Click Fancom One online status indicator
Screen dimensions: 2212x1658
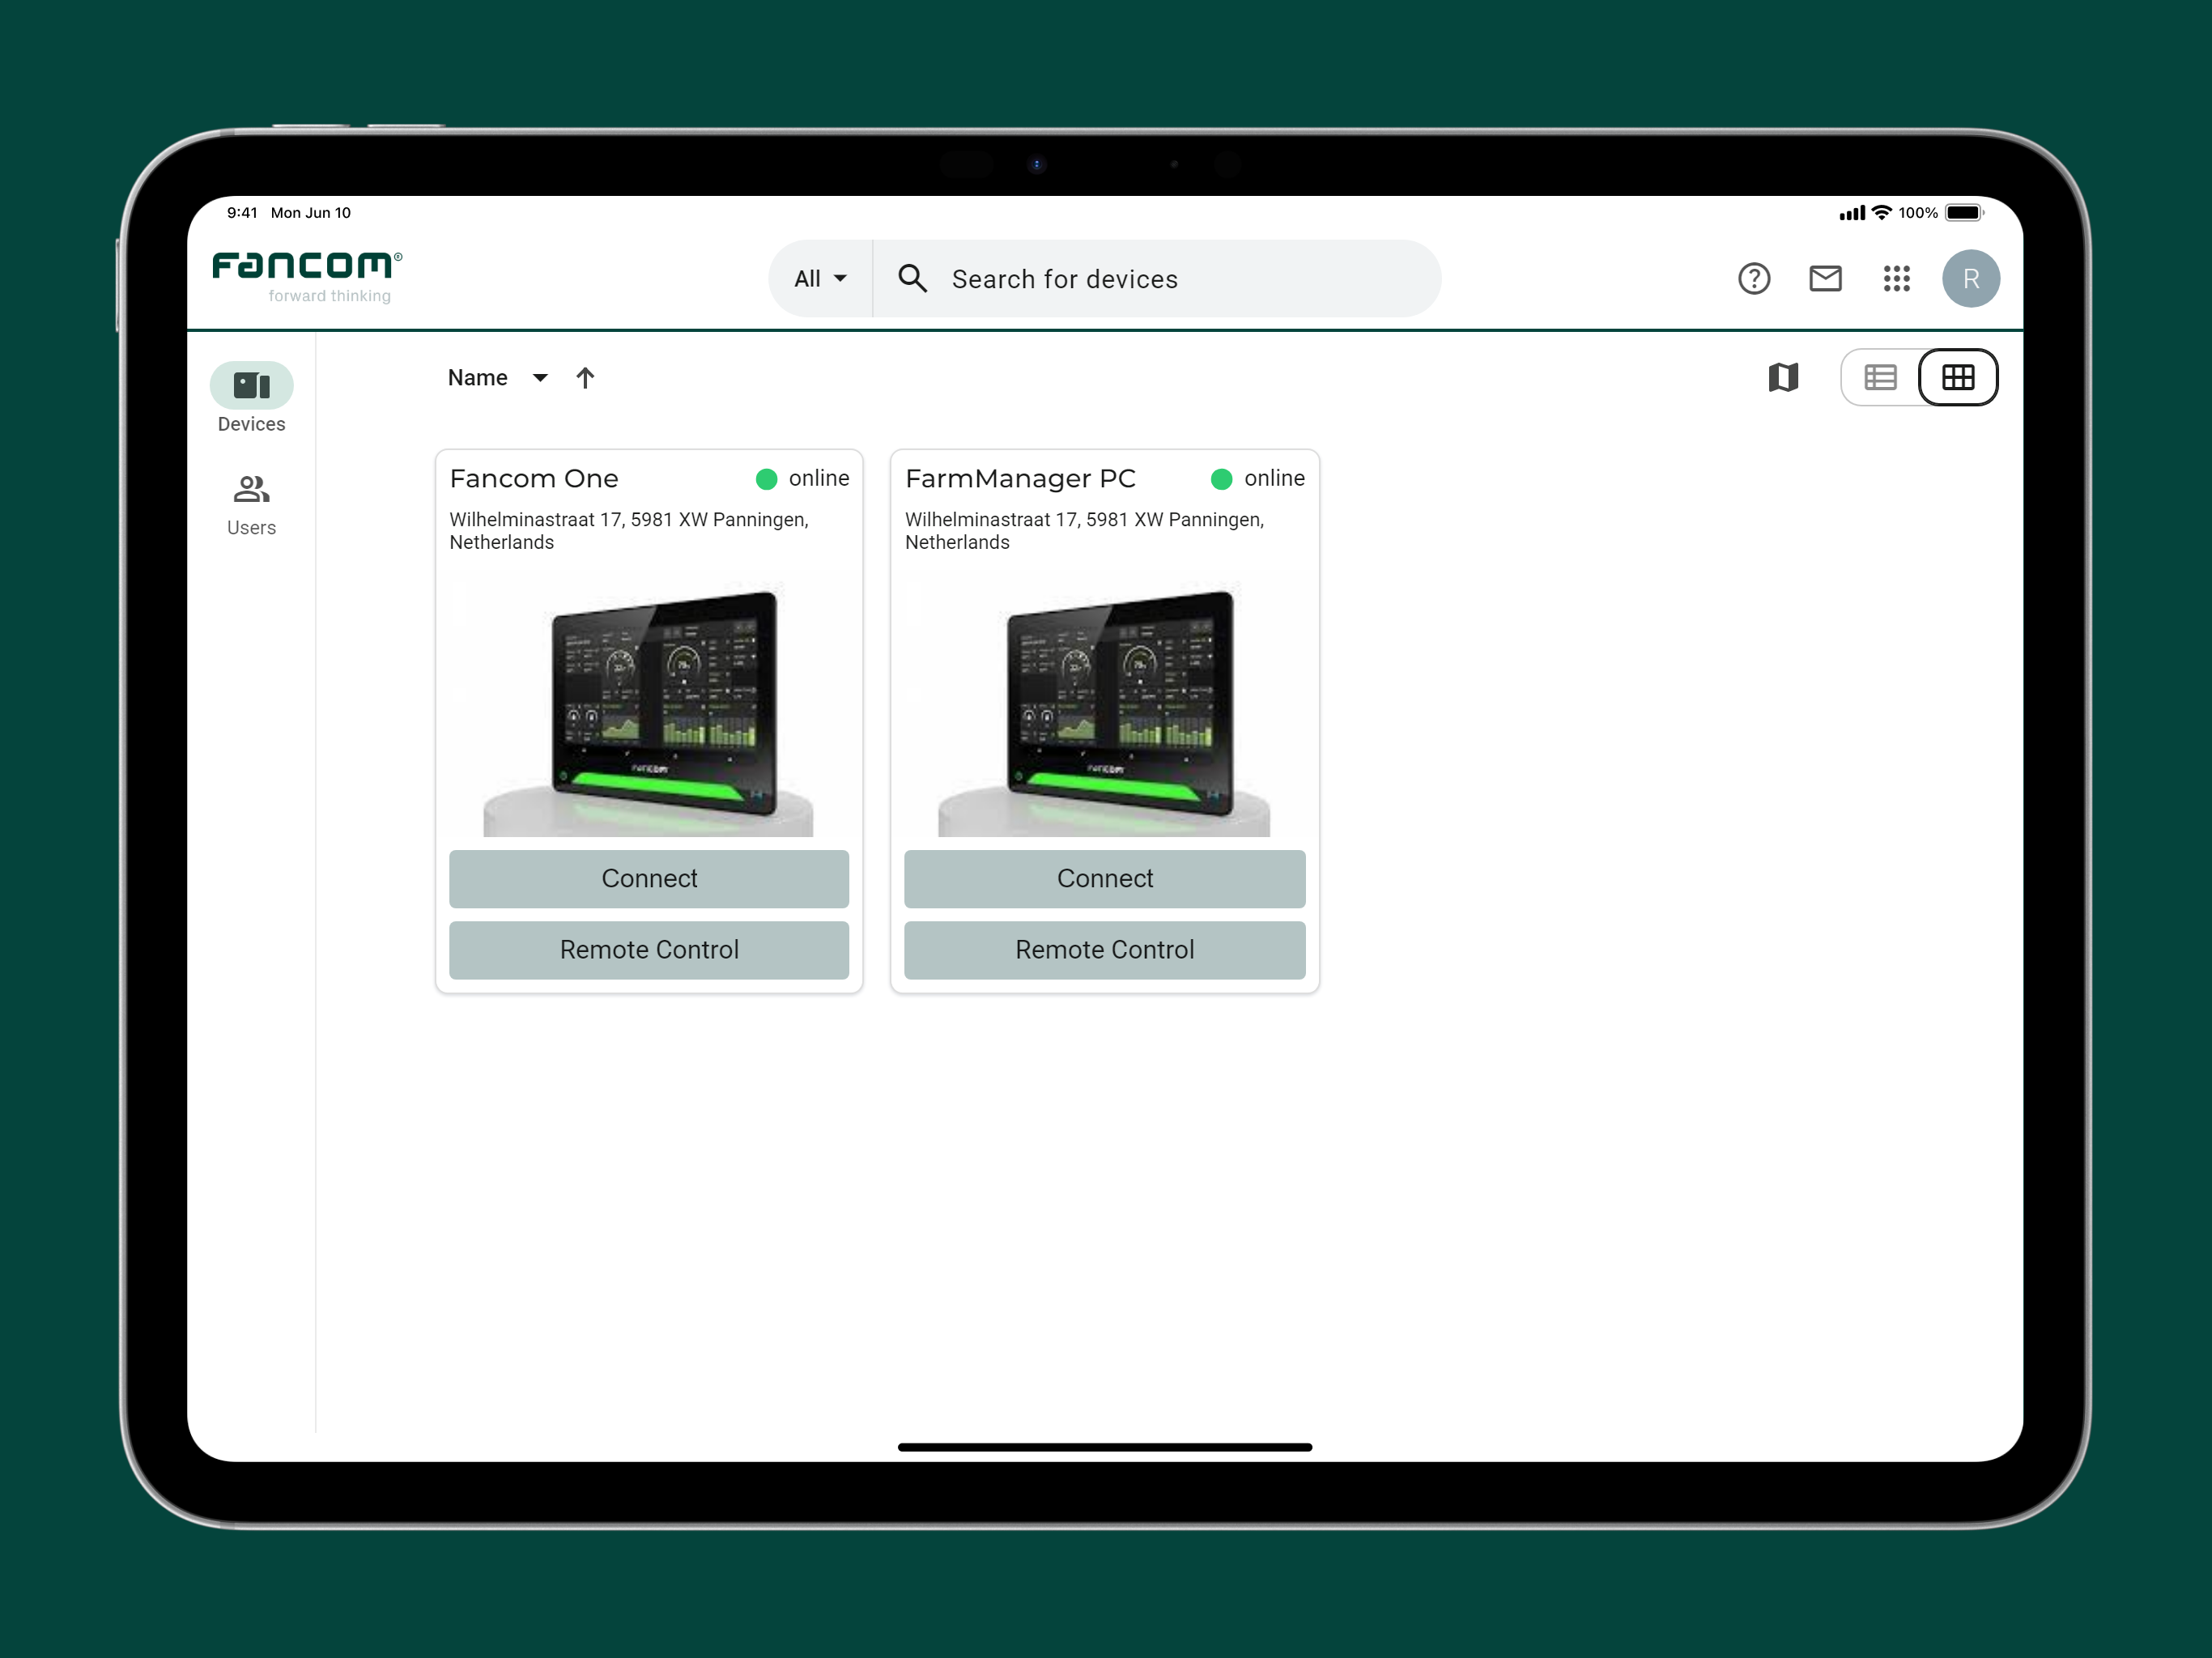click(x=803, y=478)
